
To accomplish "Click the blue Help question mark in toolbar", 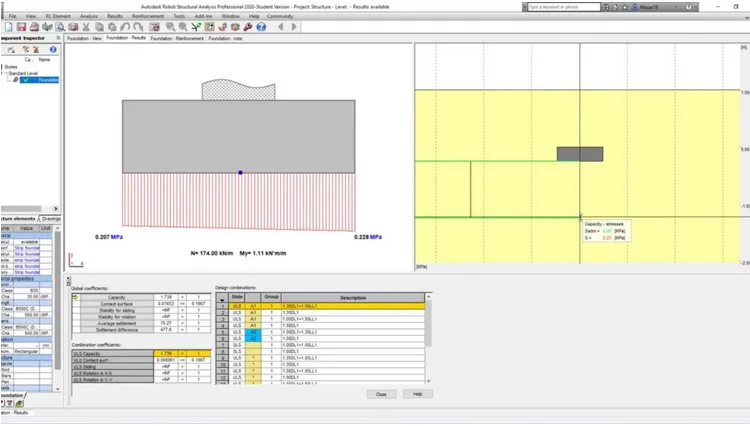I will pyautogui.click(x=261, y=27).
